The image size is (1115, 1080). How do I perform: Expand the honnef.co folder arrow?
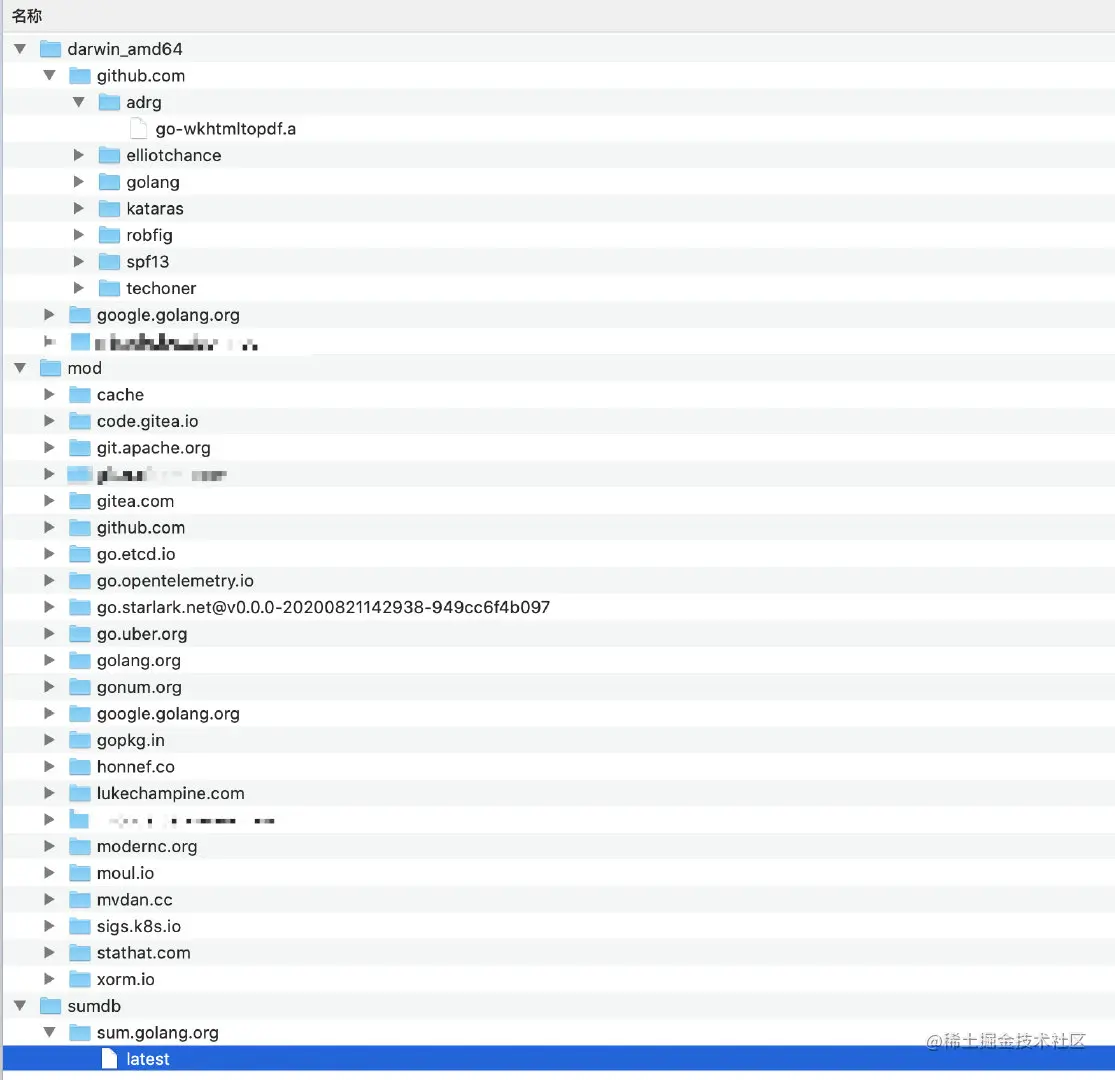click(49, 766)
